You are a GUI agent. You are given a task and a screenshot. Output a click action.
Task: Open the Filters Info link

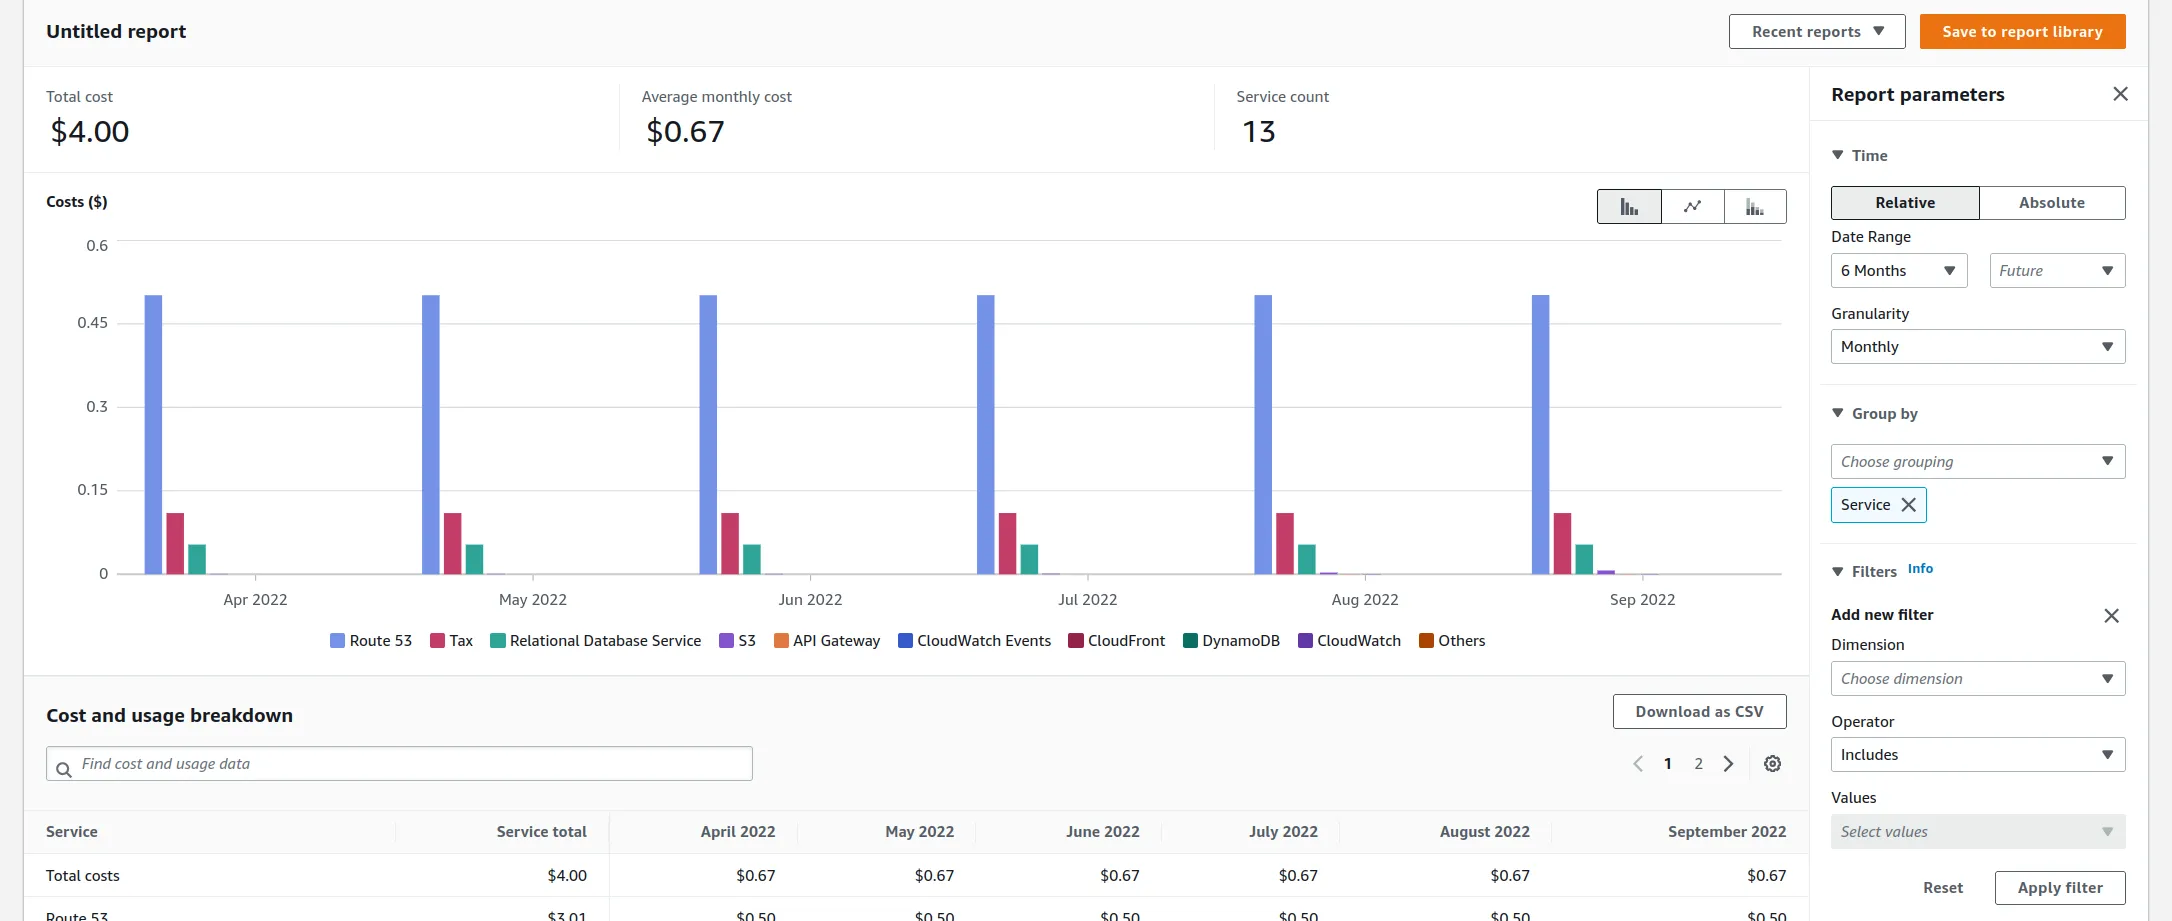pos(1920,569)
